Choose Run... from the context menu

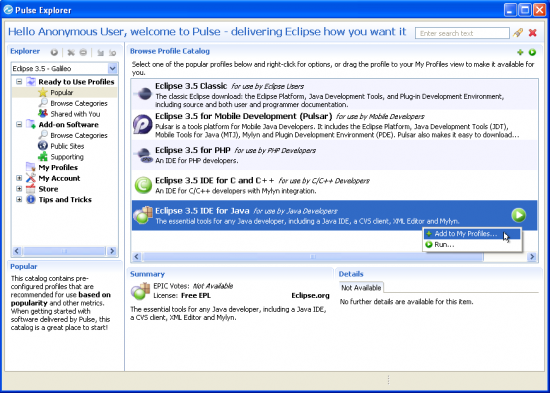click(x=472, y=245)
